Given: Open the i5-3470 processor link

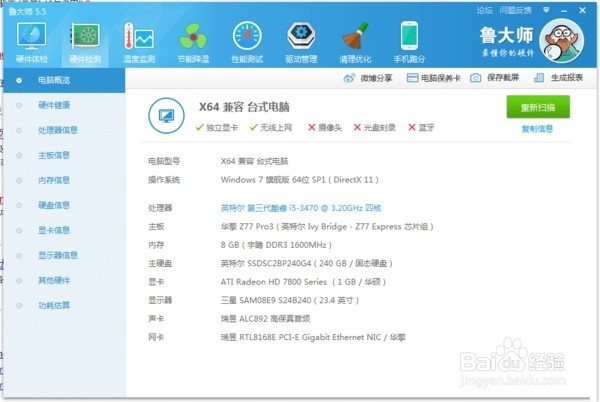Looking at the screenshot, I should [301, 208].
